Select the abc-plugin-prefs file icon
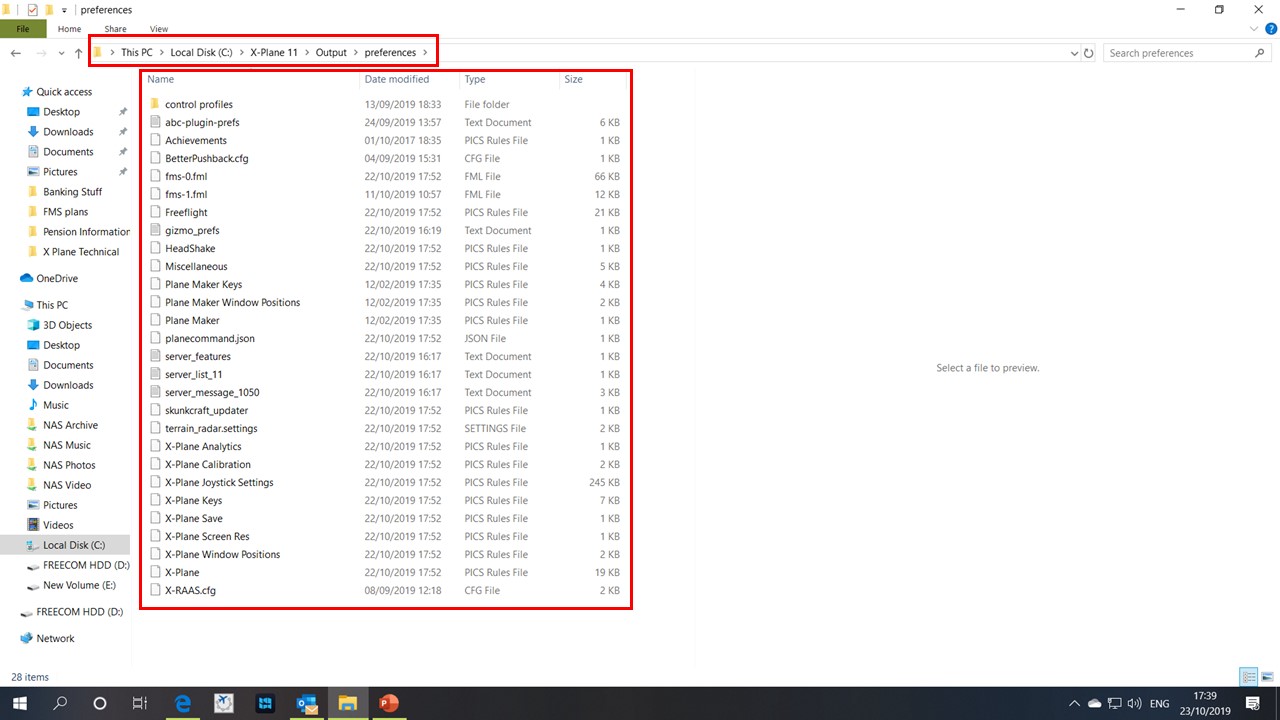Screen dimensions: 1280x720 point(155,122)
